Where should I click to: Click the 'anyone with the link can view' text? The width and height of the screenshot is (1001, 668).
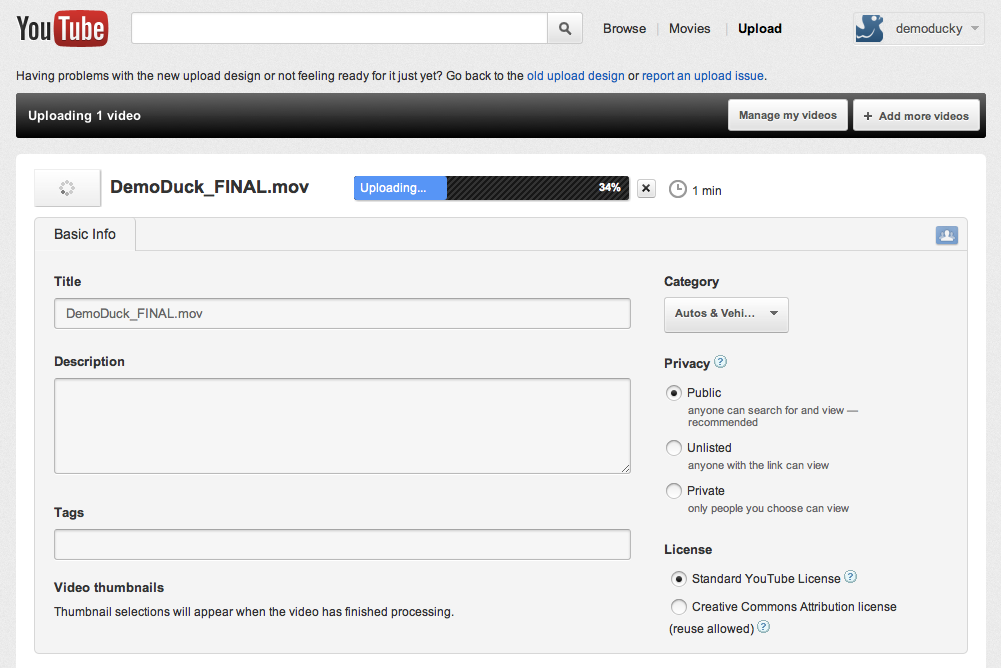point(758,466)
